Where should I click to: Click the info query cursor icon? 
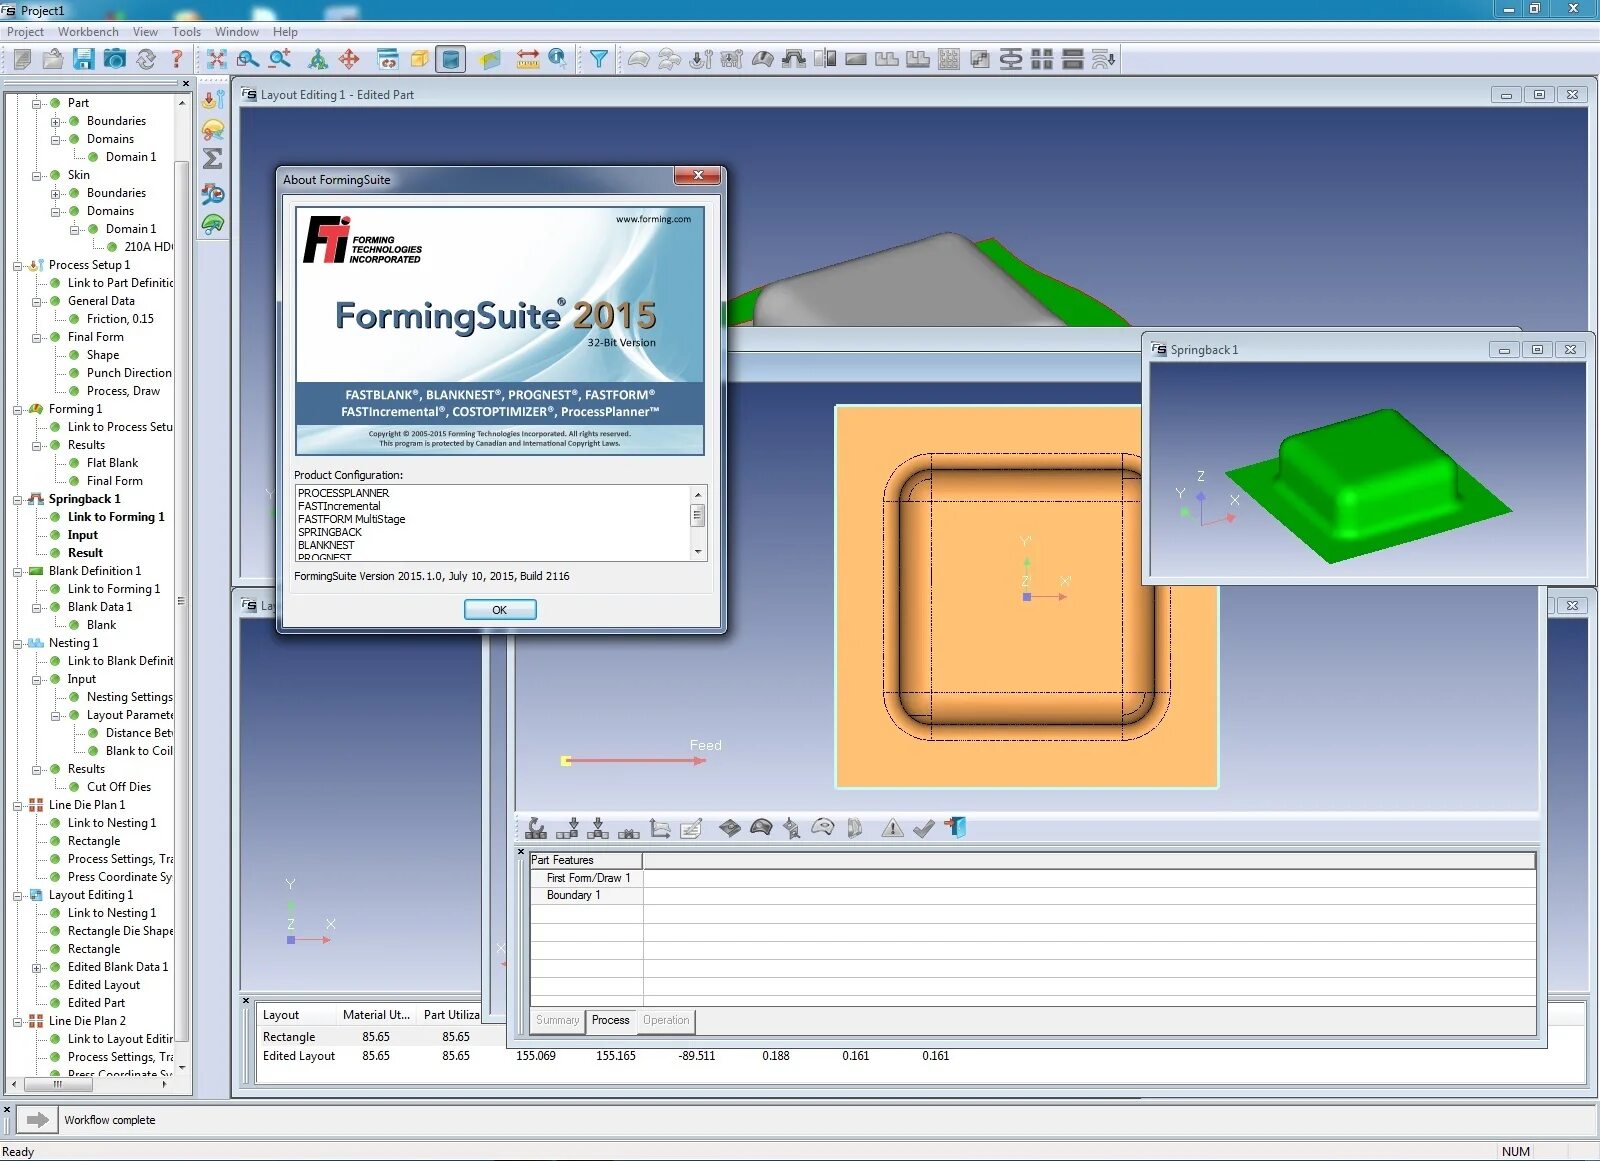pyautogui.click(x=558, y=59)
